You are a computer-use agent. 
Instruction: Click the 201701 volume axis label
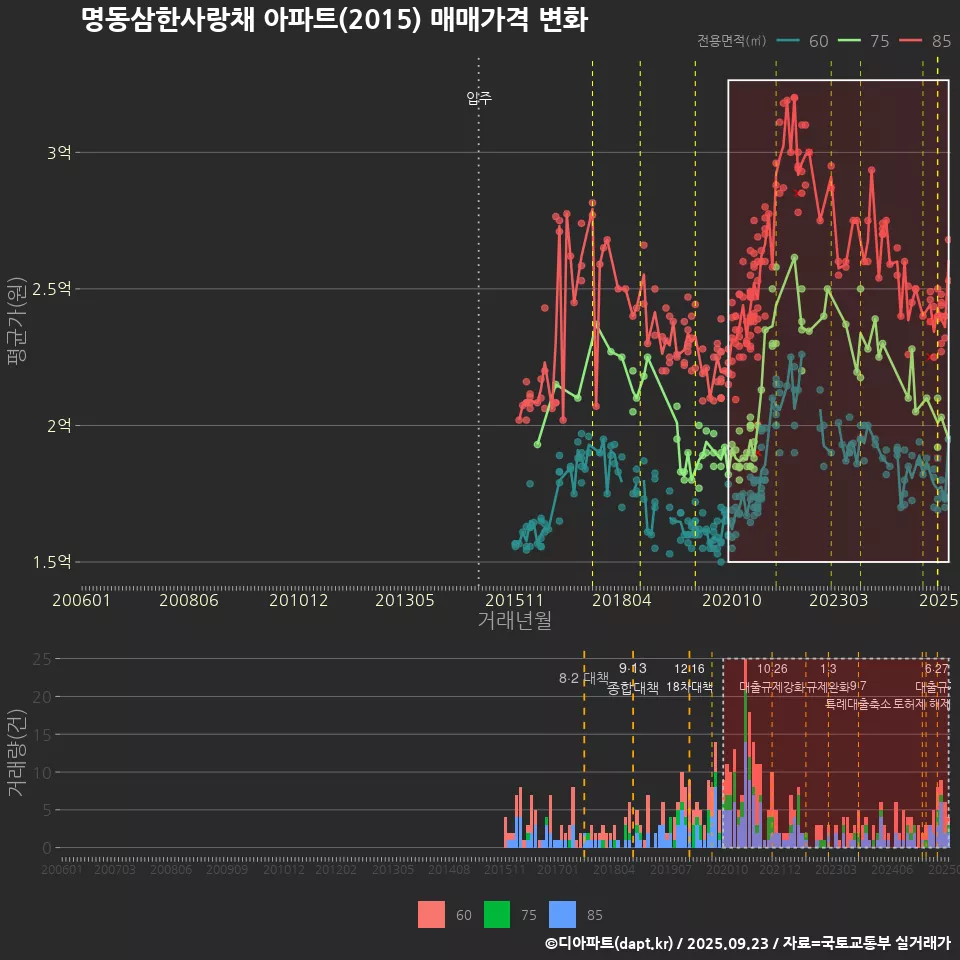pyautogui.click(x=558, y=869)
